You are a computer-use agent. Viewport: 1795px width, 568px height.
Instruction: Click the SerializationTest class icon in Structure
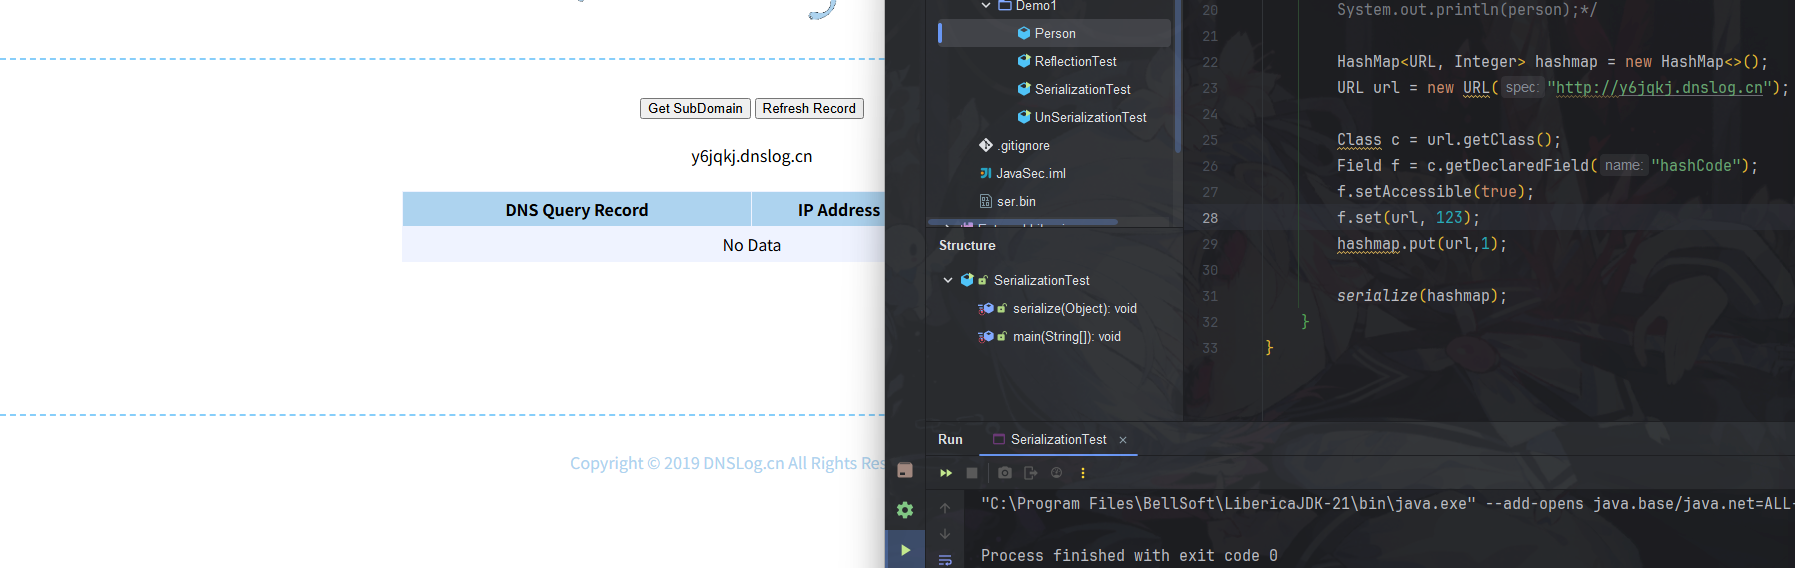[x=967, y=280]
